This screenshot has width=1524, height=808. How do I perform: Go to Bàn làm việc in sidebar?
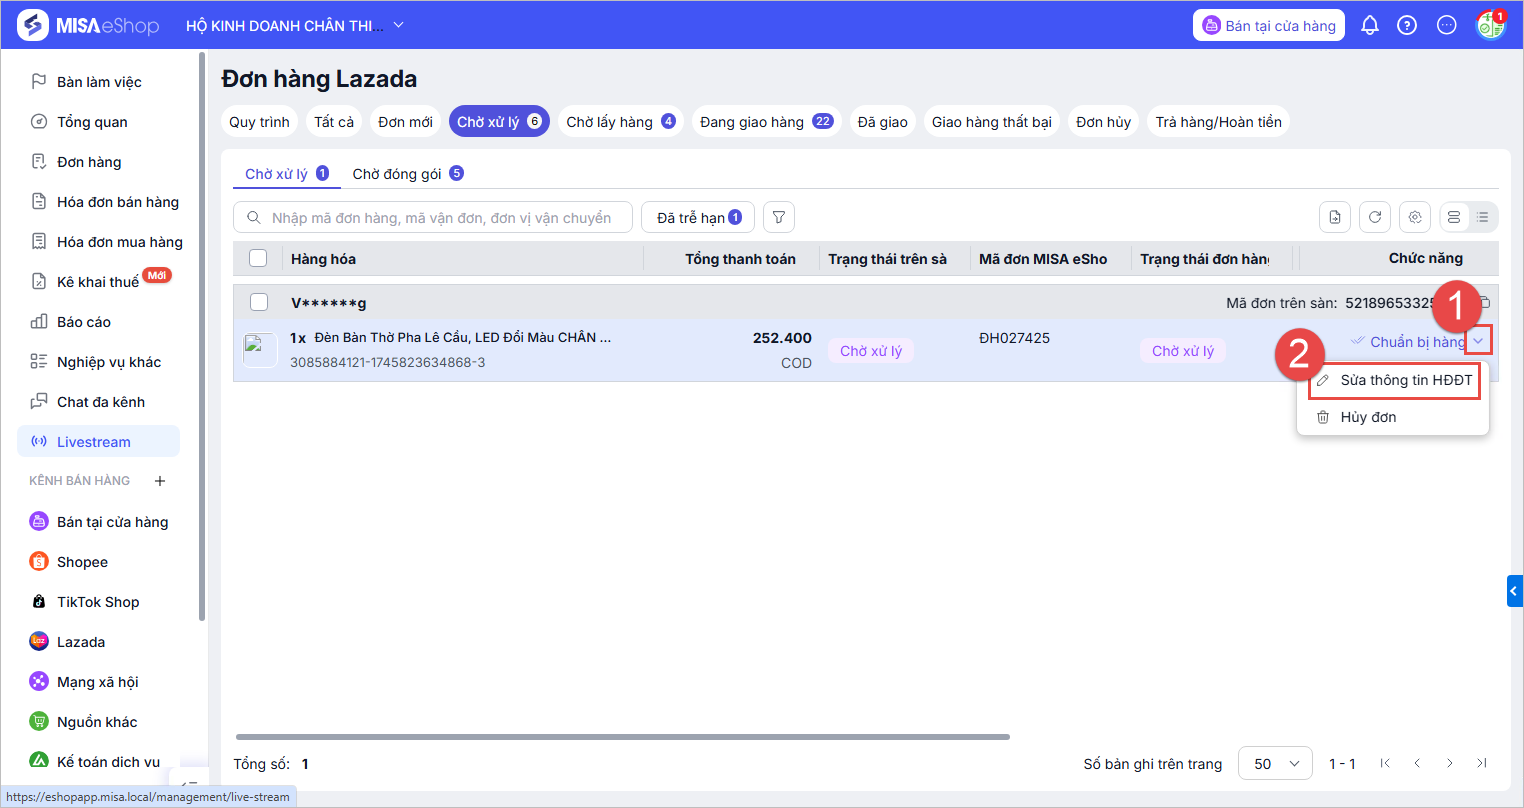point(99,82)
